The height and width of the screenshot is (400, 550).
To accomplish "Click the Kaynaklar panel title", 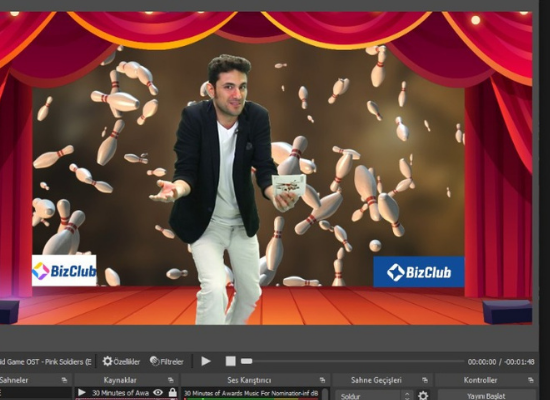I will tap(120, 380).
